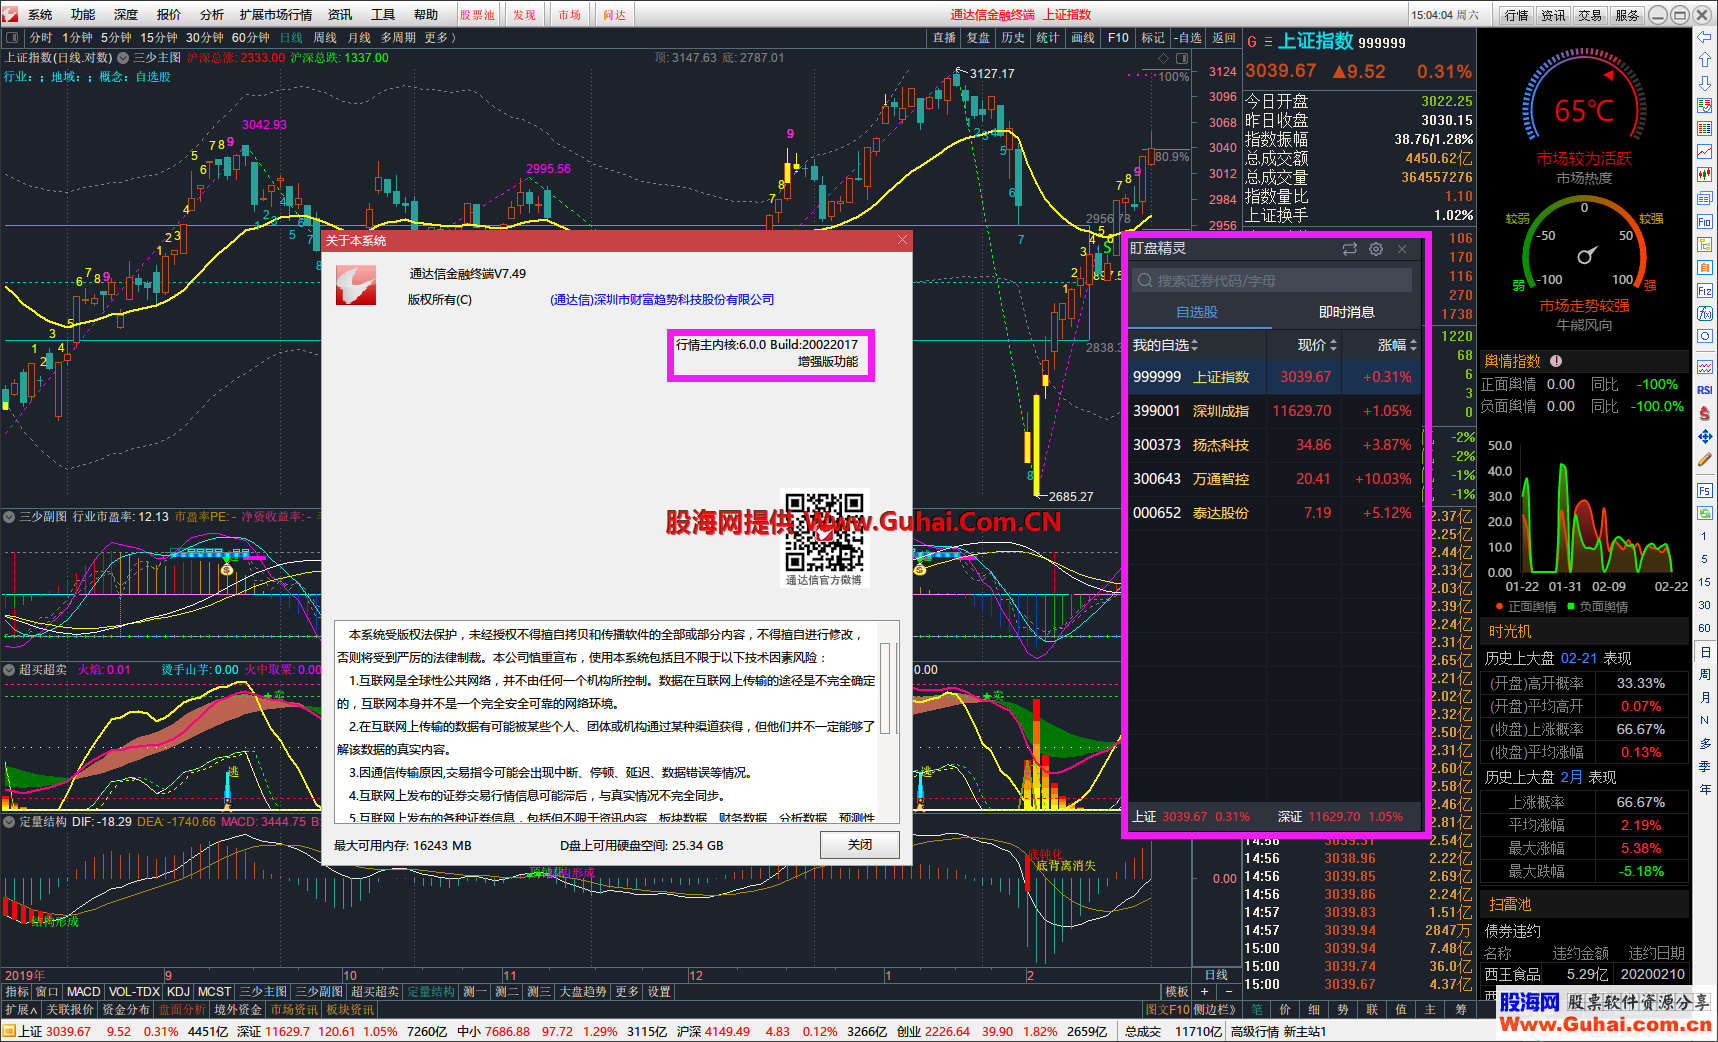The width and height of the screenshot is (1718, 1042).
Task: Open the 分析 menu
Action: pyautogui.click(x=212, y=15)
